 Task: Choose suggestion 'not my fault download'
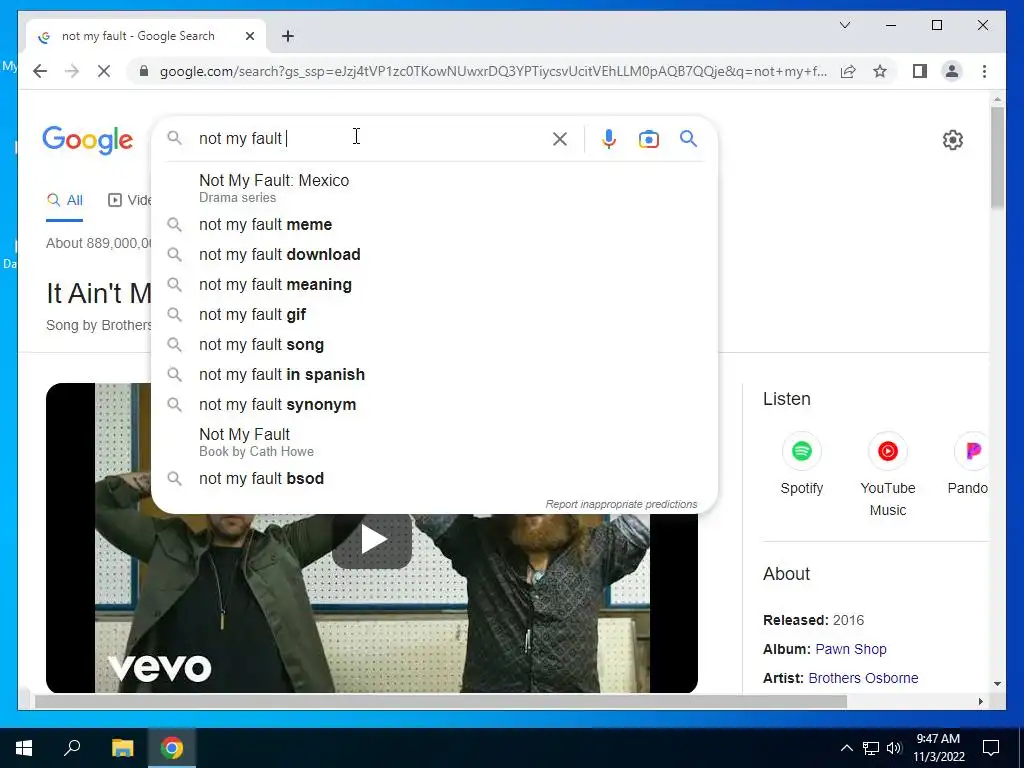[x=434, y=255]
